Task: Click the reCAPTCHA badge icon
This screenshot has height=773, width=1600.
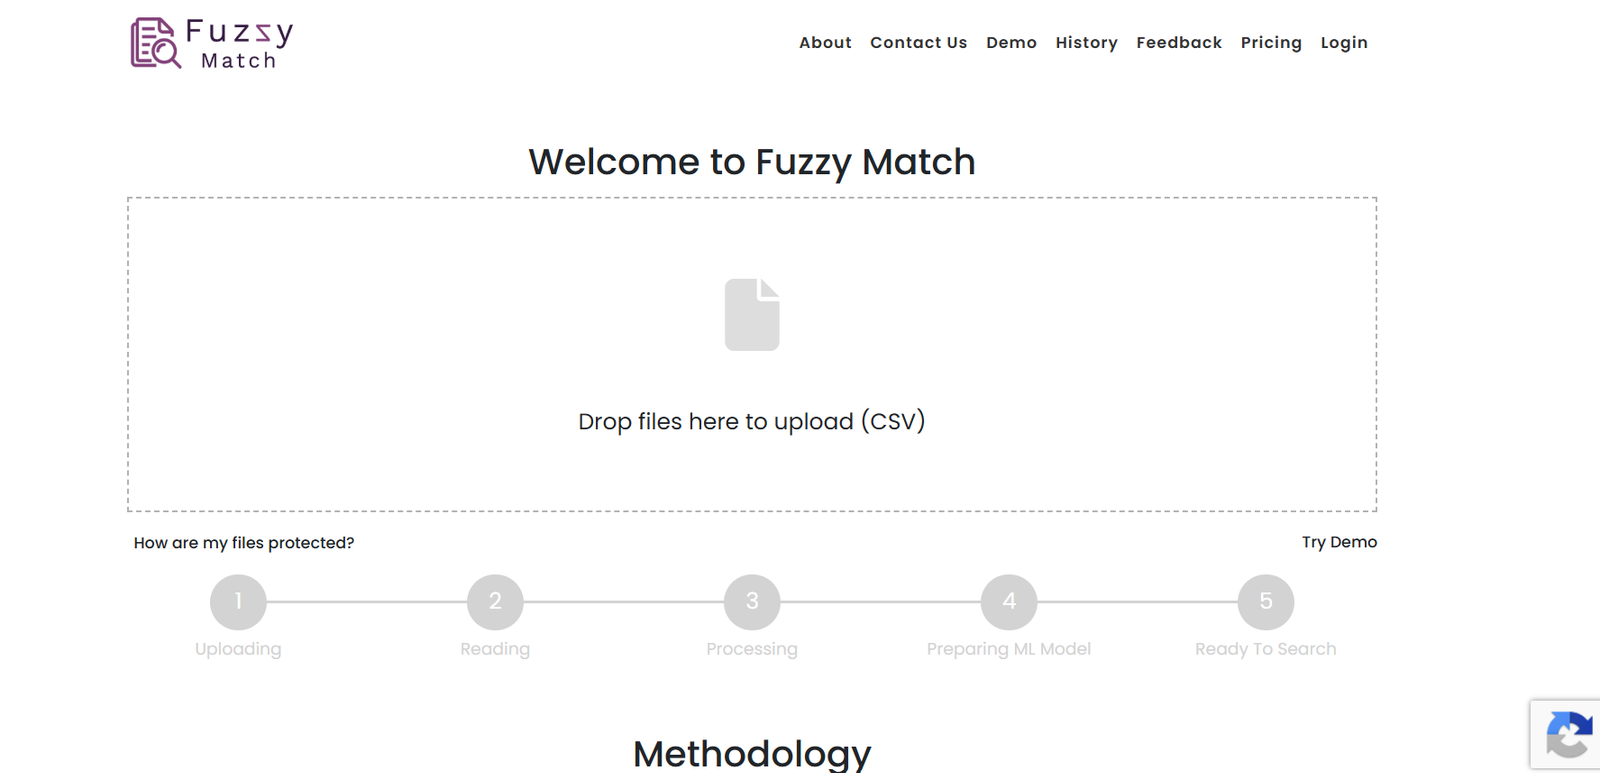Action: pyautogui.click(x=1568, y=735)
